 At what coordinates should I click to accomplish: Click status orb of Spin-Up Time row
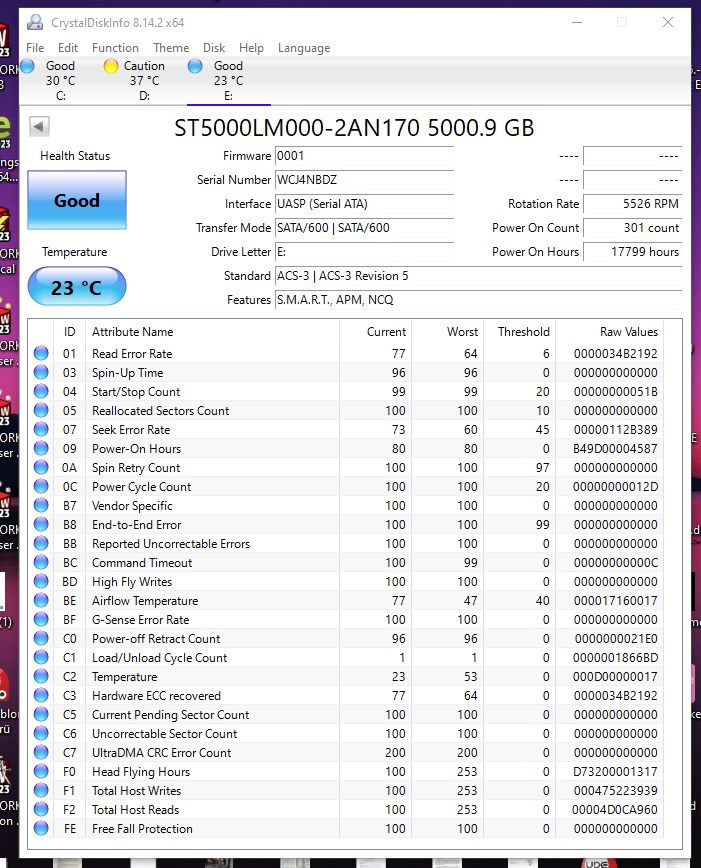(x=41, y=372)
